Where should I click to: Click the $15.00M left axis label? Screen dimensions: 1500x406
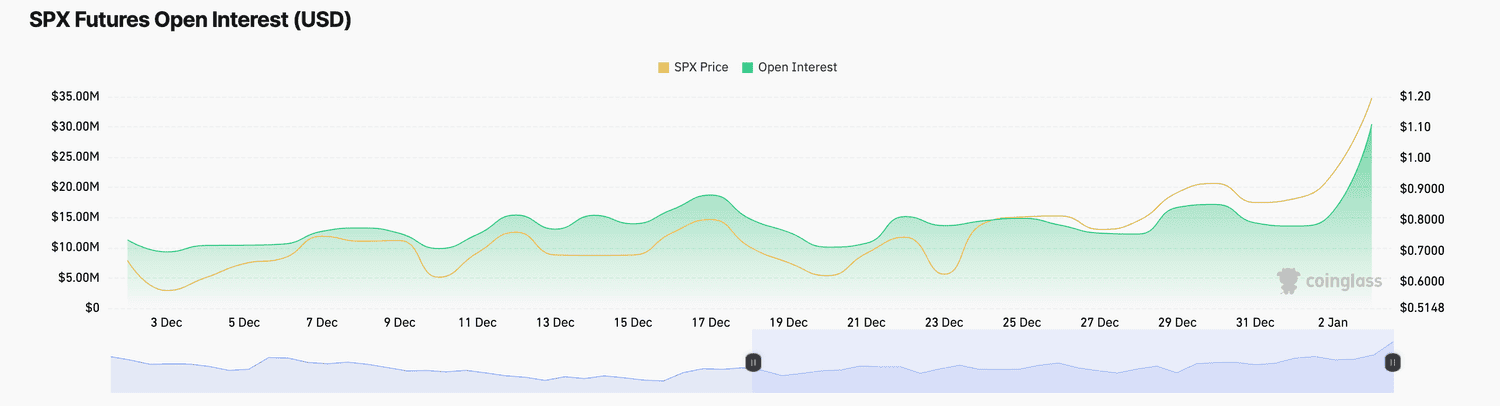tap(75, 217)
